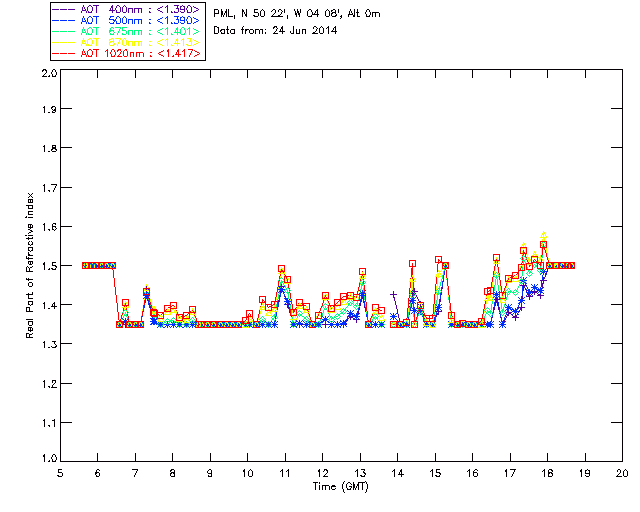The width and height of the screenshot is (640, 512).
Task: Click the AOT 870nm legend entry
Action: click(127, 42)
